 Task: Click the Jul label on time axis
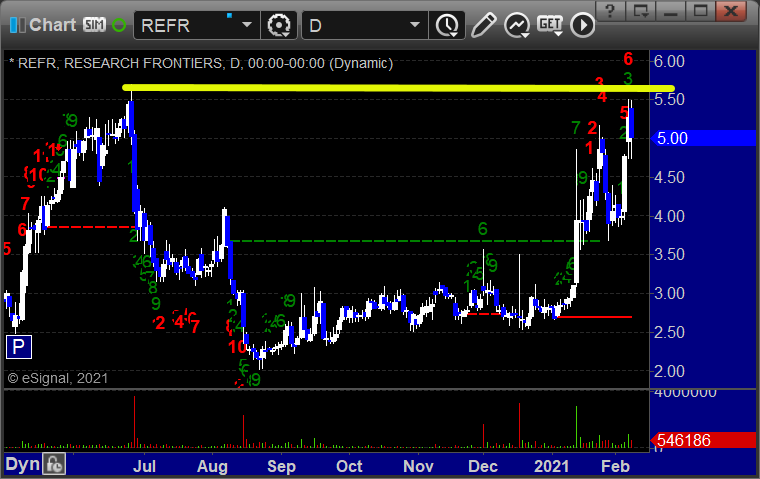point(144,466)
